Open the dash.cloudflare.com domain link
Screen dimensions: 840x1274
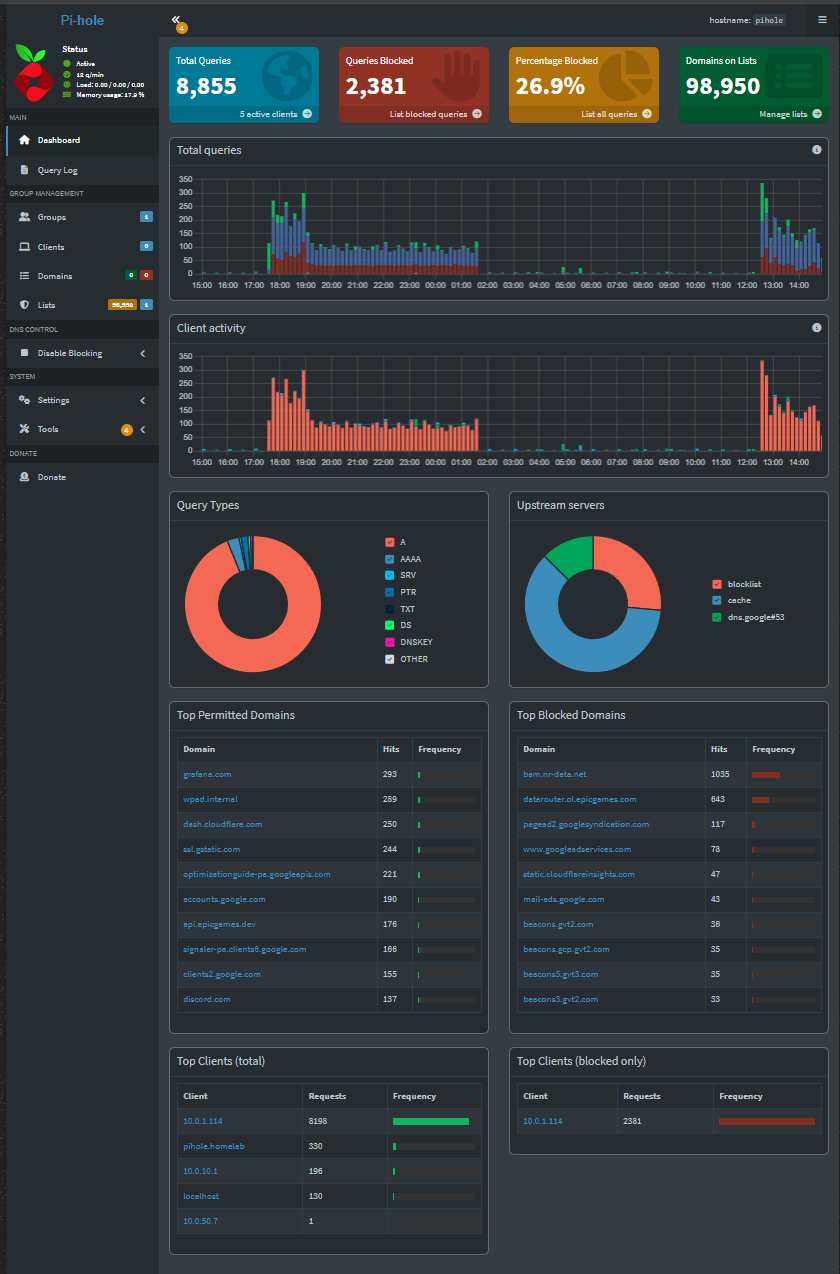(x=223, y=824)
